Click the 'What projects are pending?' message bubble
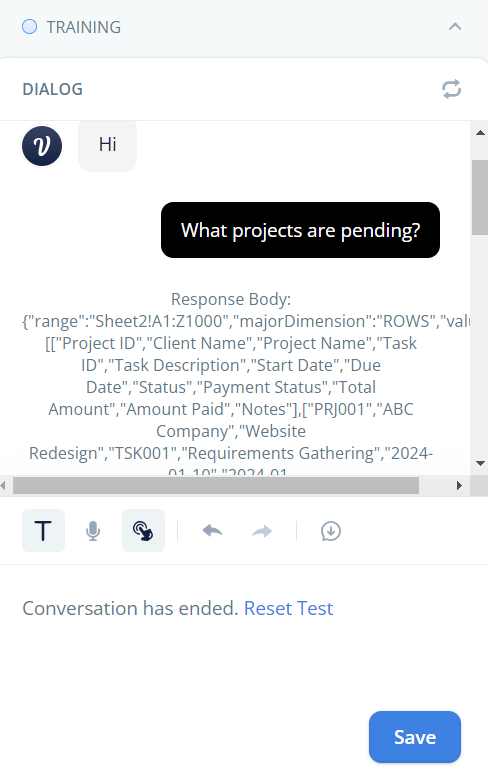The width and height of the screenshot is (488, 781). point(300,230)
